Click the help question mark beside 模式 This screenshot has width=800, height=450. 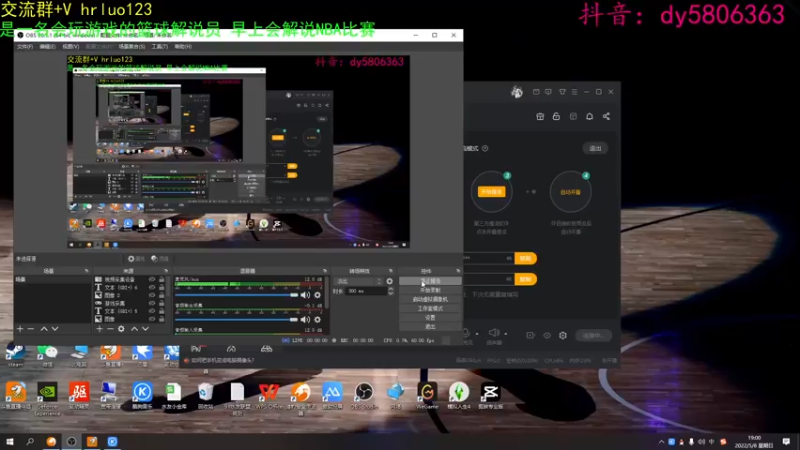[485, 148]
